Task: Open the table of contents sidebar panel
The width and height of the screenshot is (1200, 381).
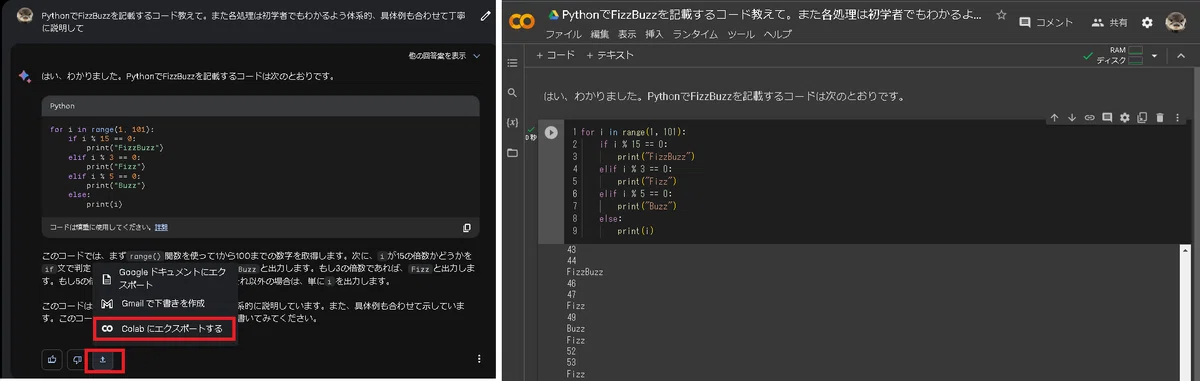Action: pos(513,63)
